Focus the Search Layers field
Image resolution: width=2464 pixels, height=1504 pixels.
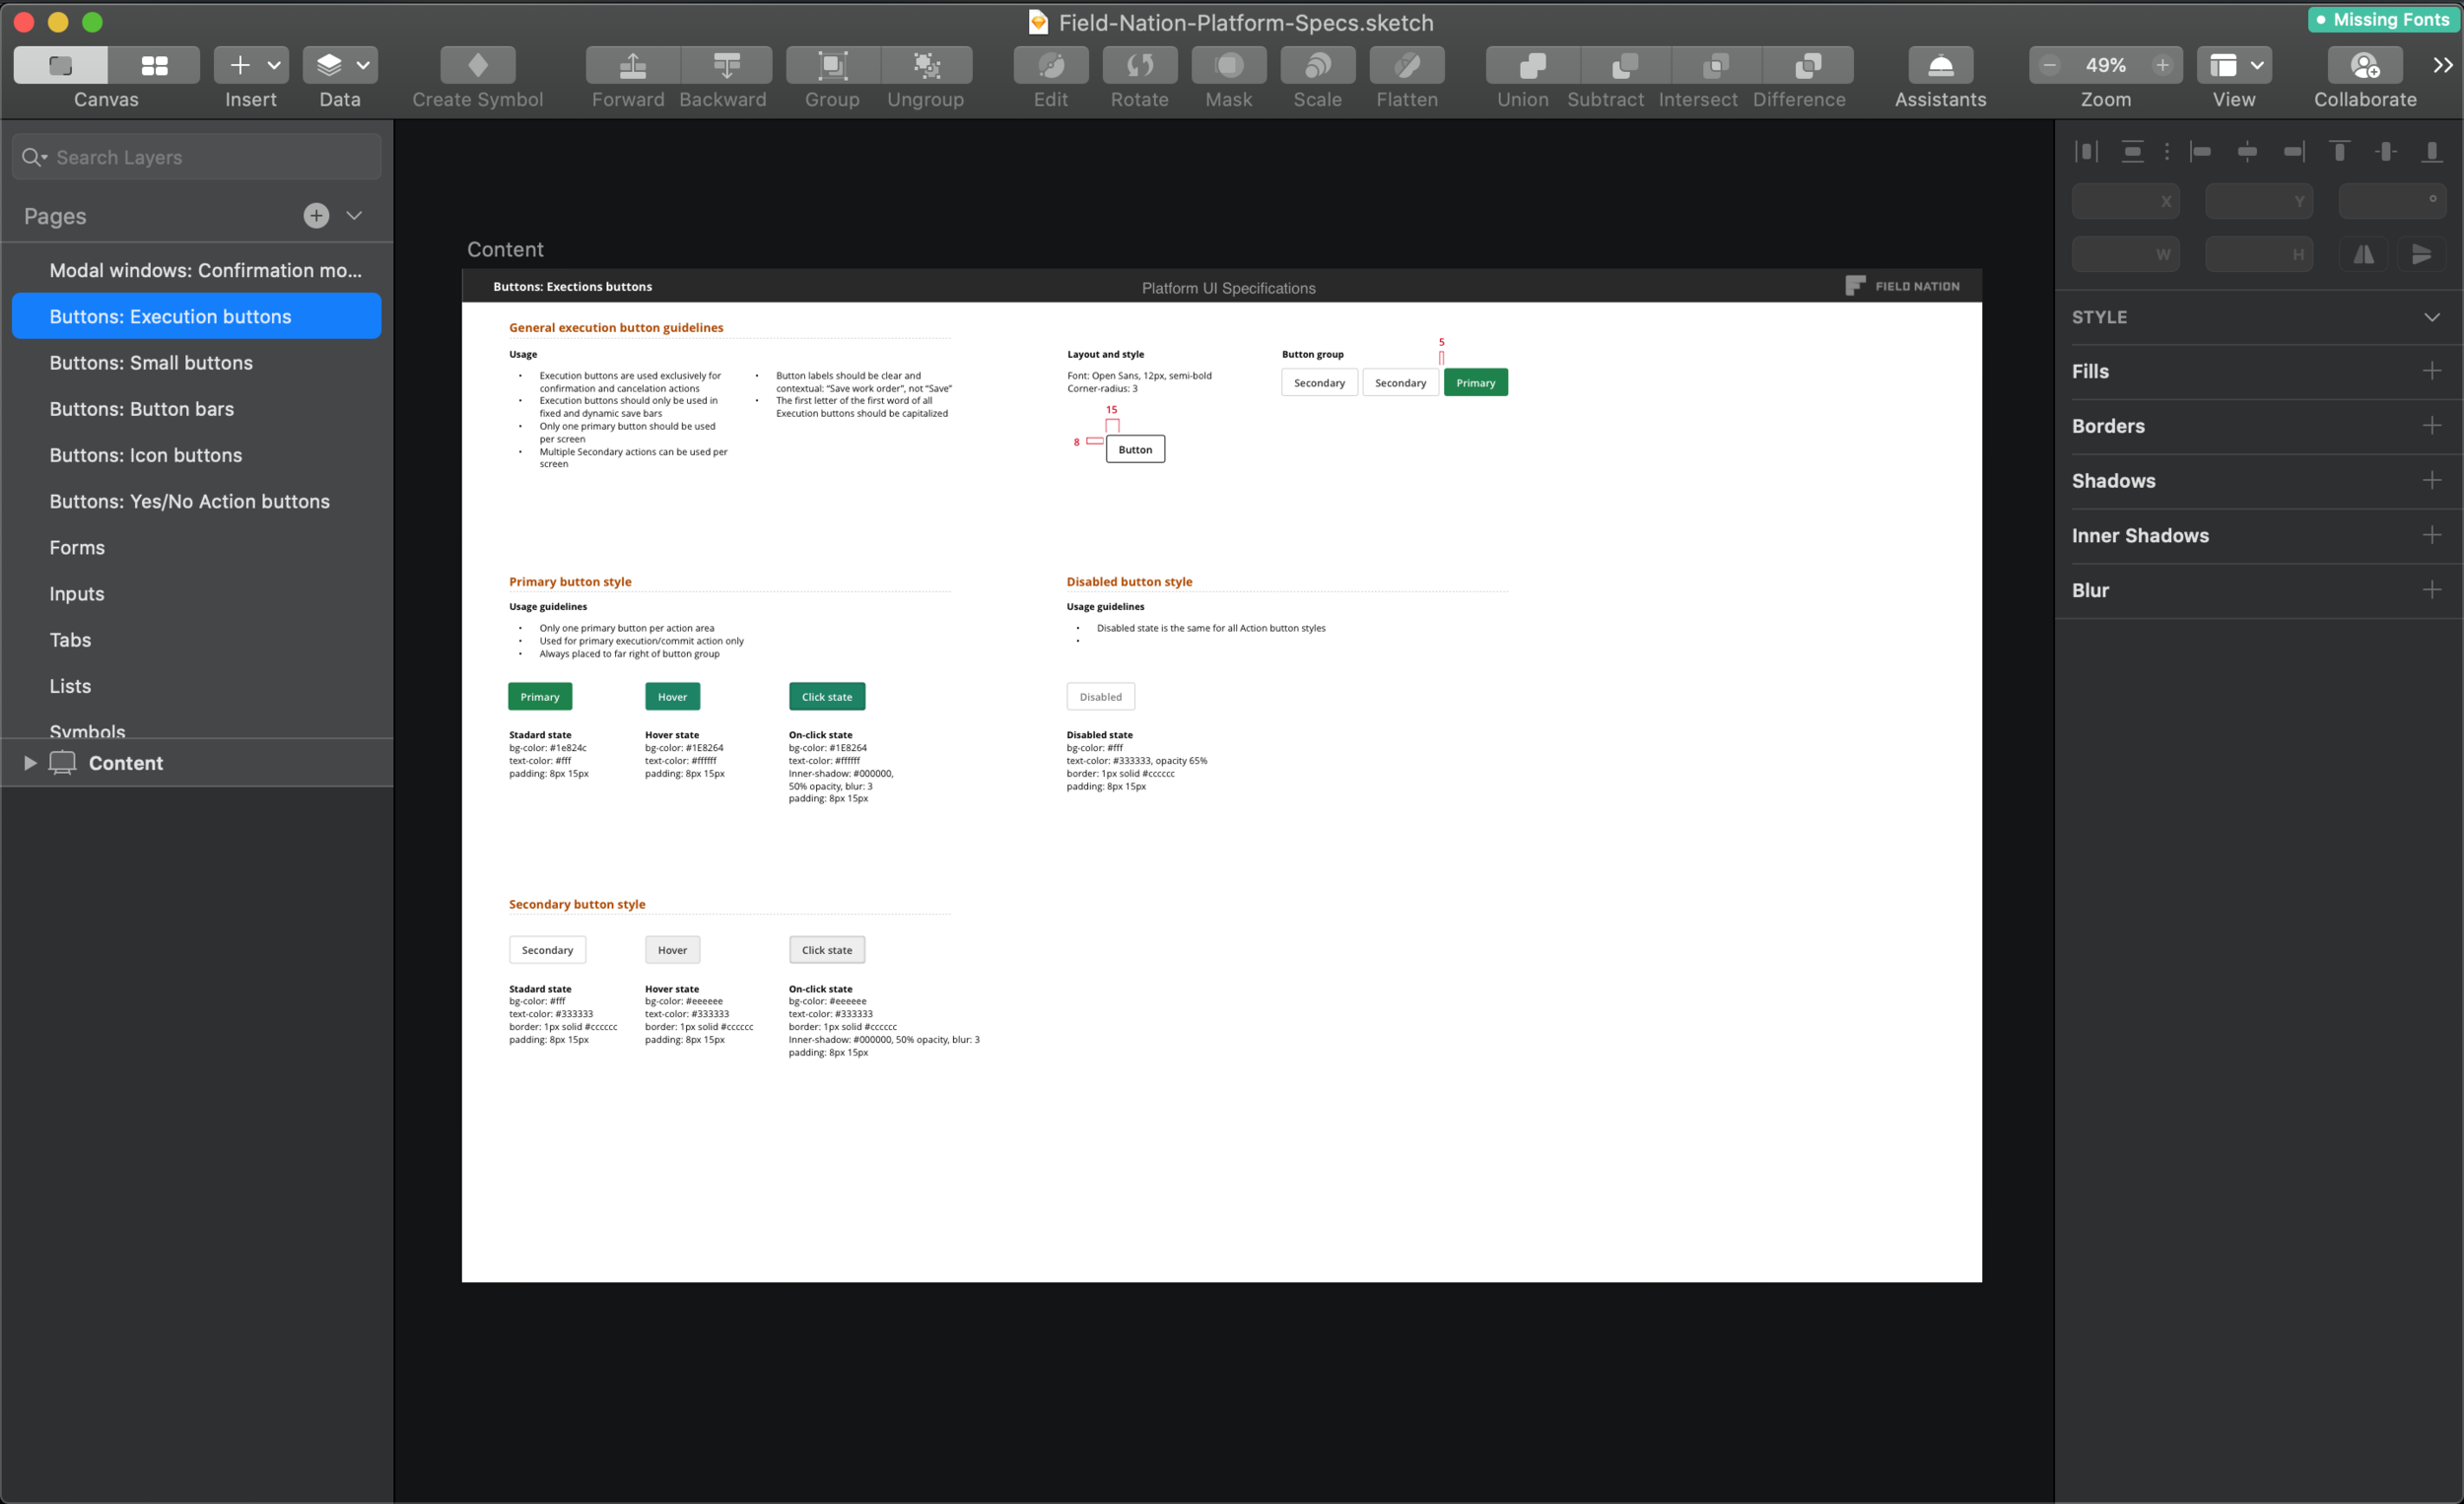click(197, 157)
